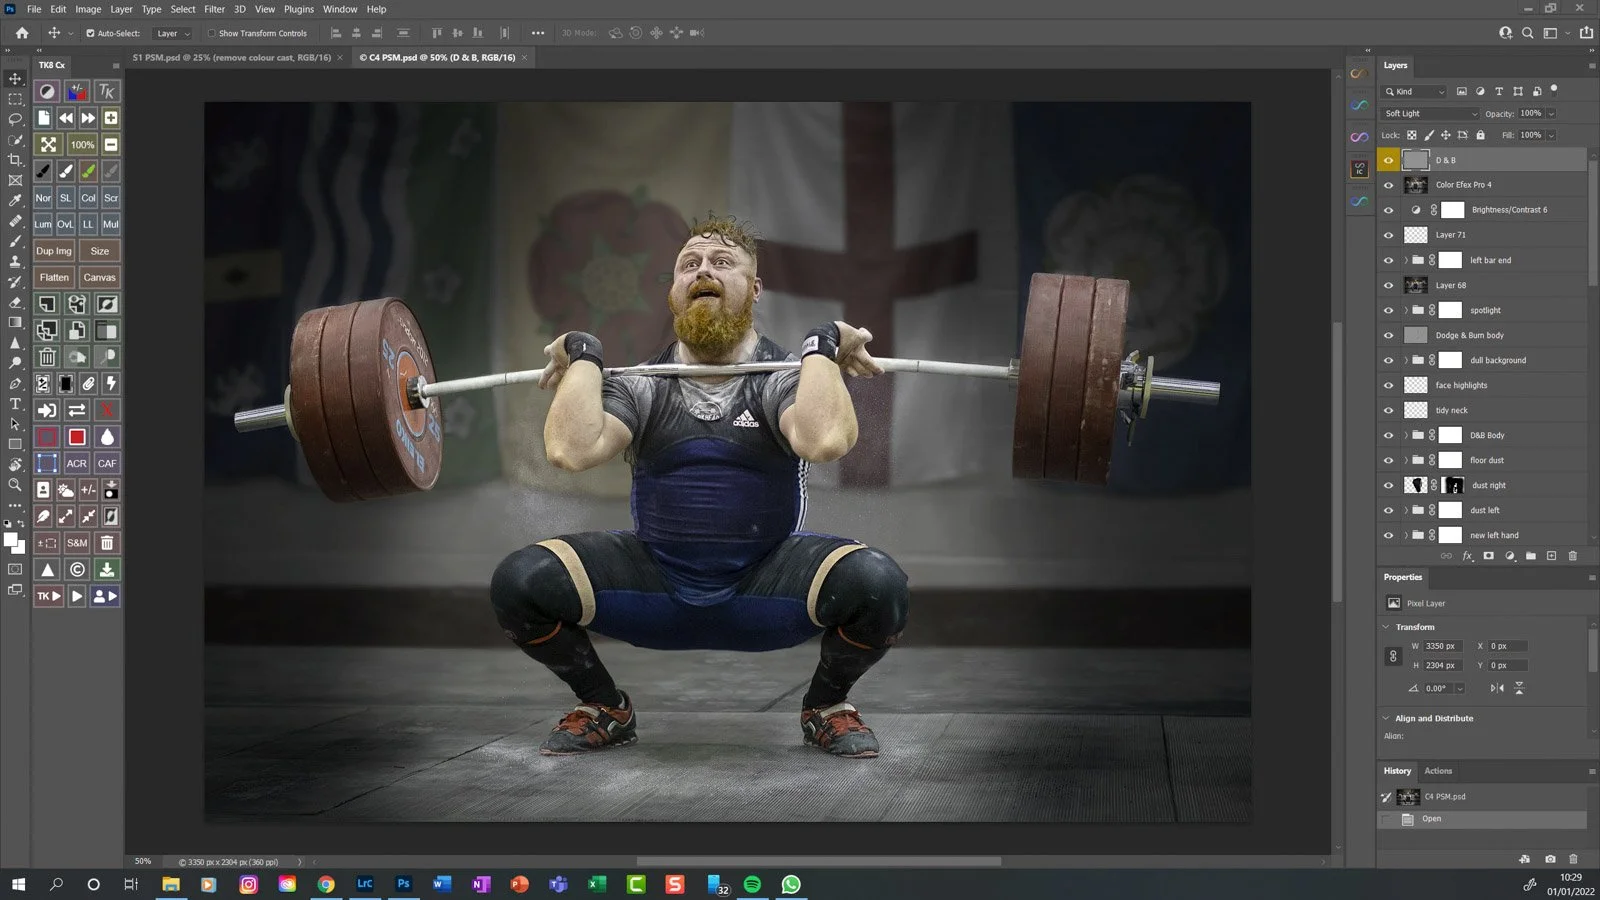
Task: Click the TK8 ACR button
Action: (77, 463)
